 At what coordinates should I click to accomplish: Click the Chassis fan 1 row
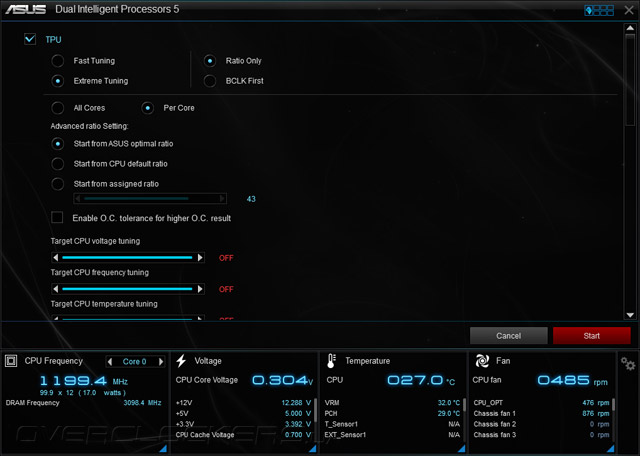[x=541, y=414]
